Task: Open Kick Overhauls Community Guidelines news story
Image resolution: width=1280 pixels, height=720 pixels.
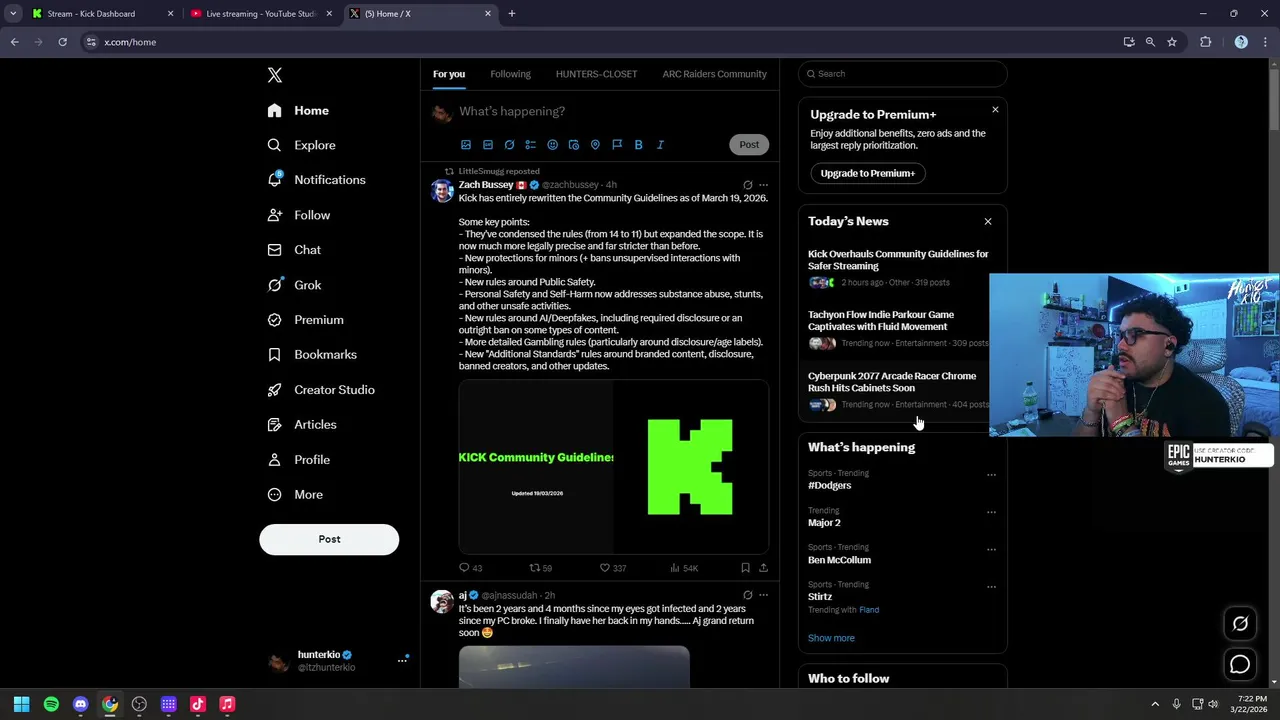Action: point(898,260)
